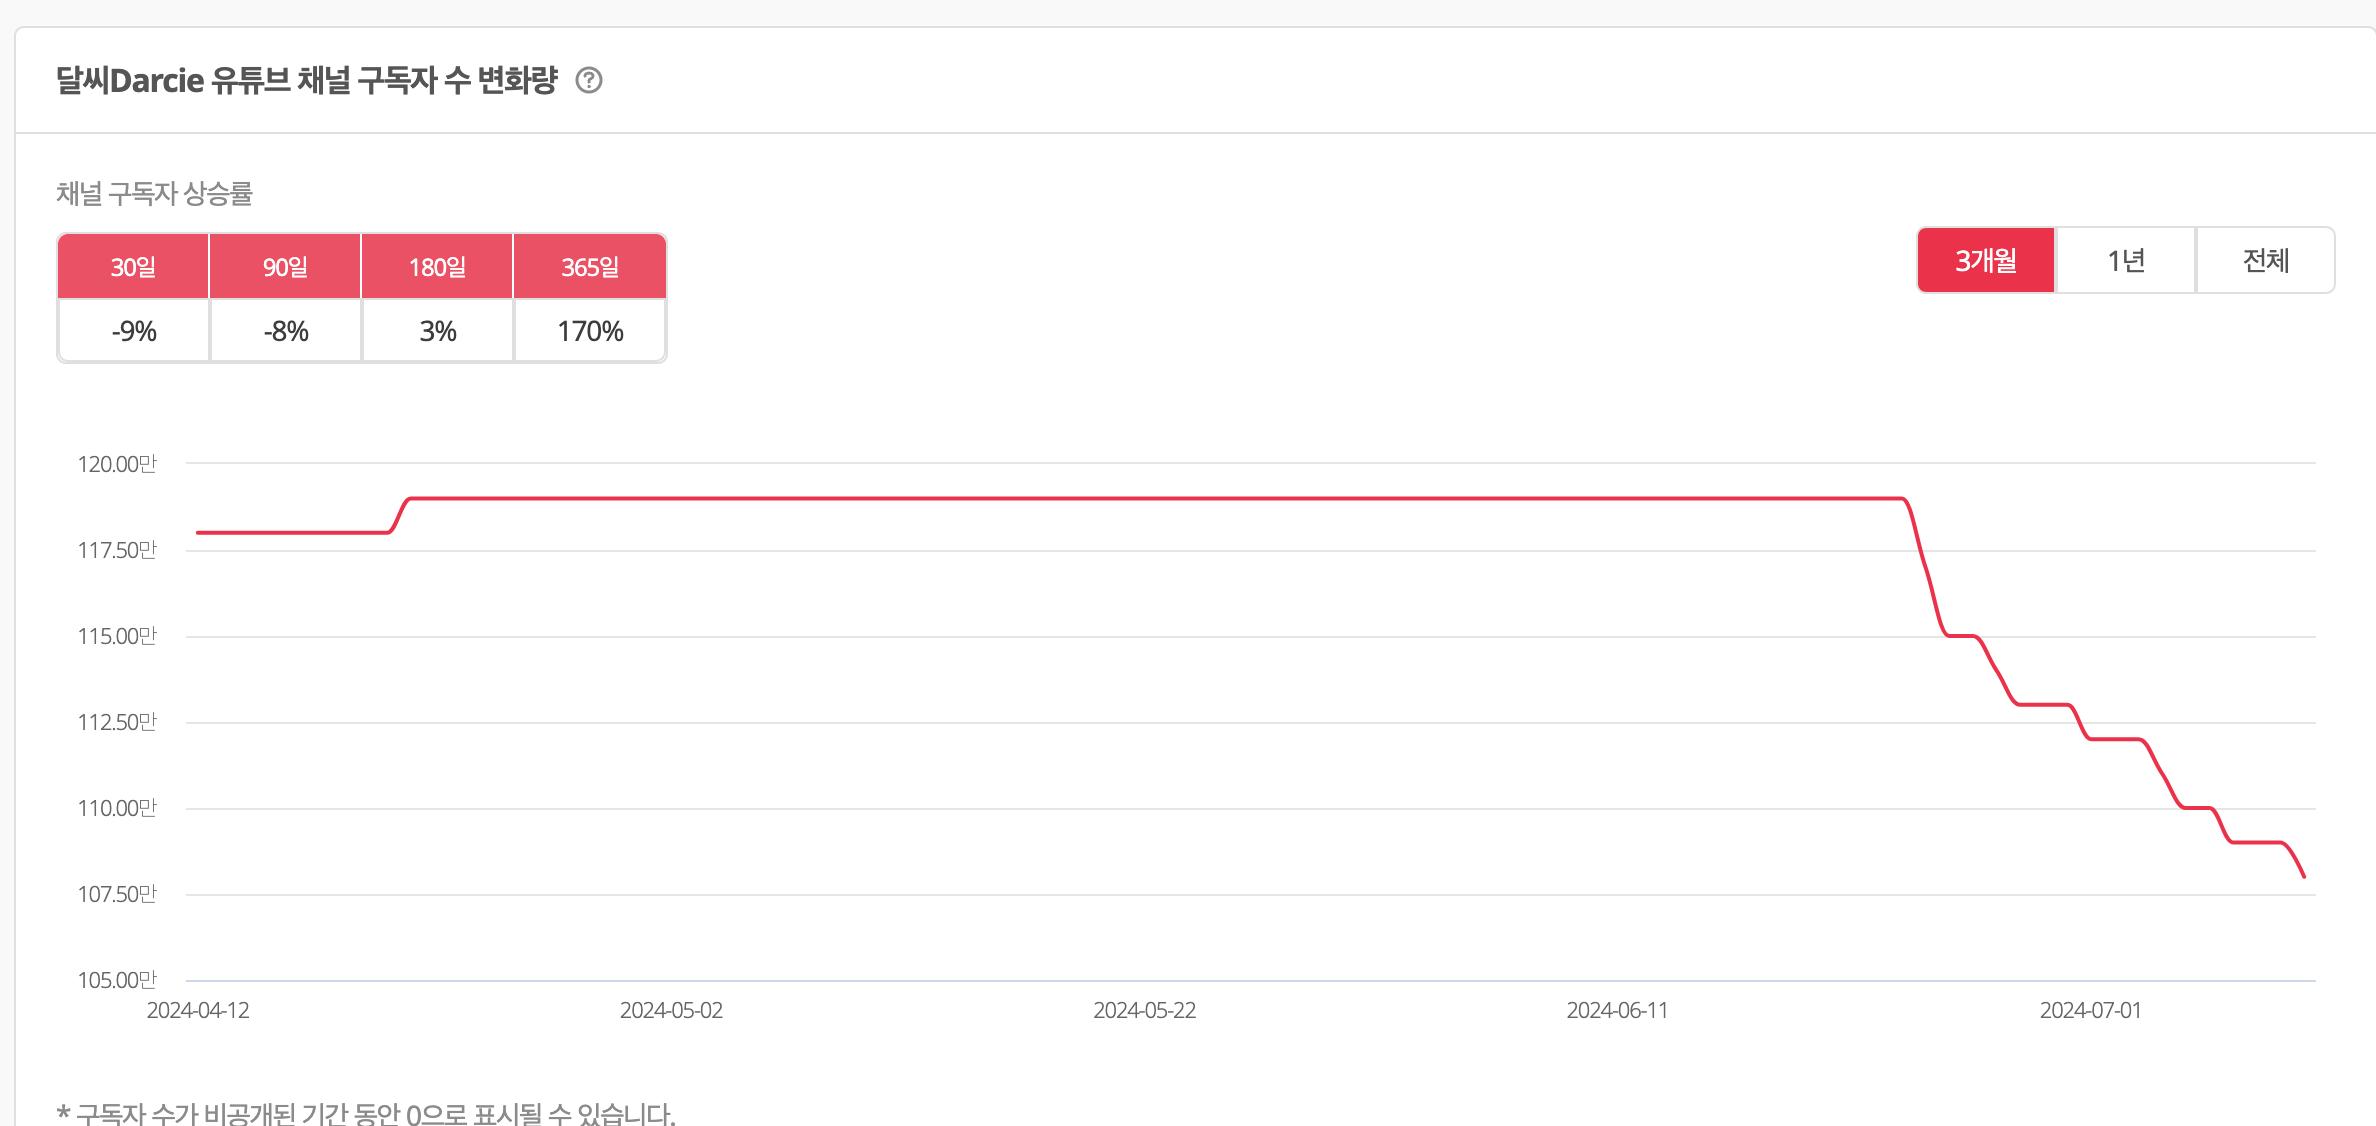
Task: Click the 365일 header cell
Action: tap(590, 266)
